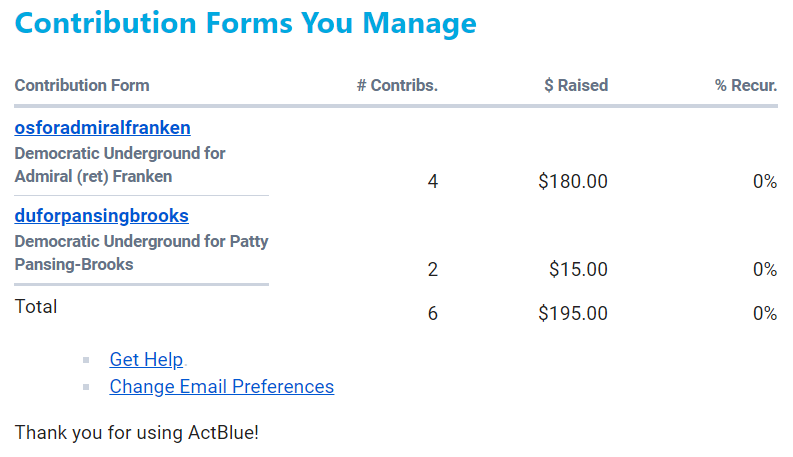Click the total contribution count 6
The image size is (793, 457).
433,313
